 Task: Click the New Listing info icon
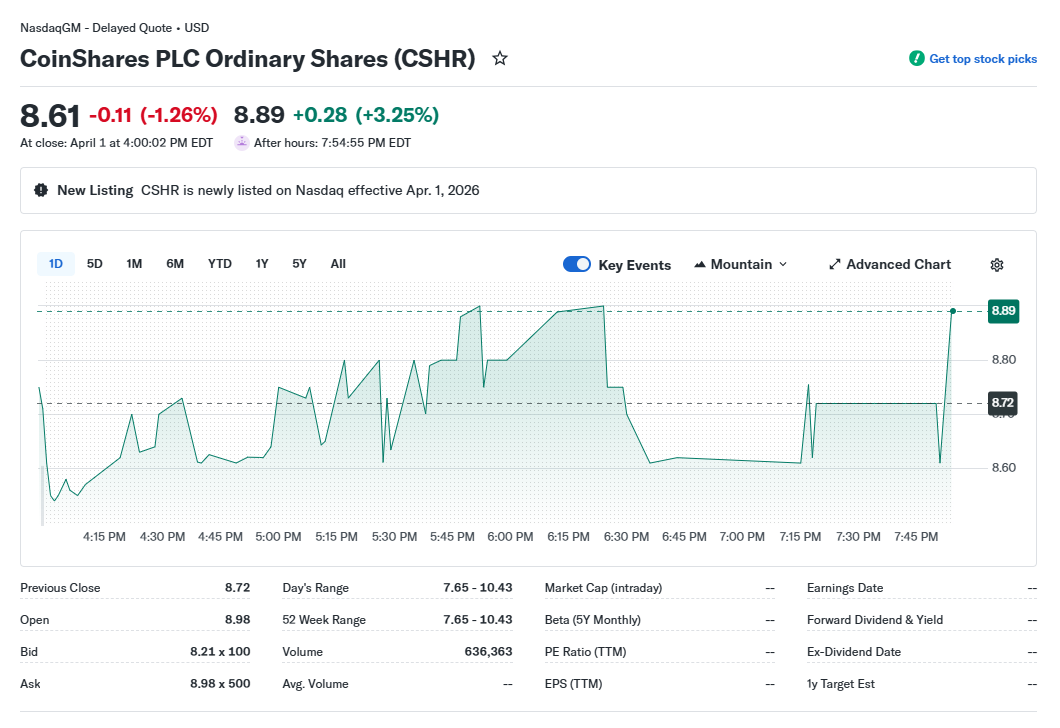coord(41,190)
